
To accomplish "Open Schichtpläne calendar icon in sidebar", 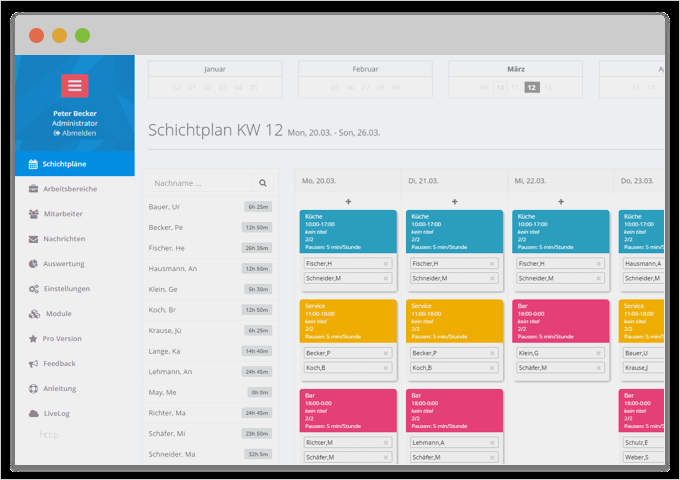I will (x=33, y=164).
